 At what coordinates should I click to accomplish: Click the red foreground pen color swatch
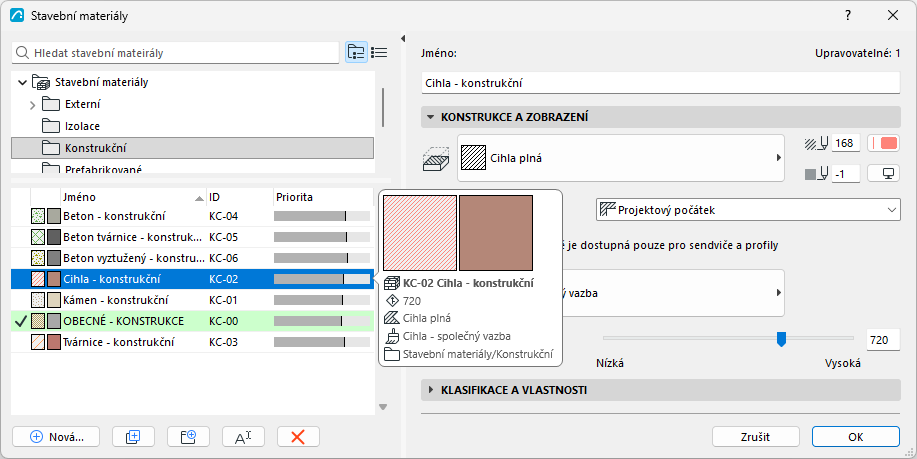(x=883, y=143)
